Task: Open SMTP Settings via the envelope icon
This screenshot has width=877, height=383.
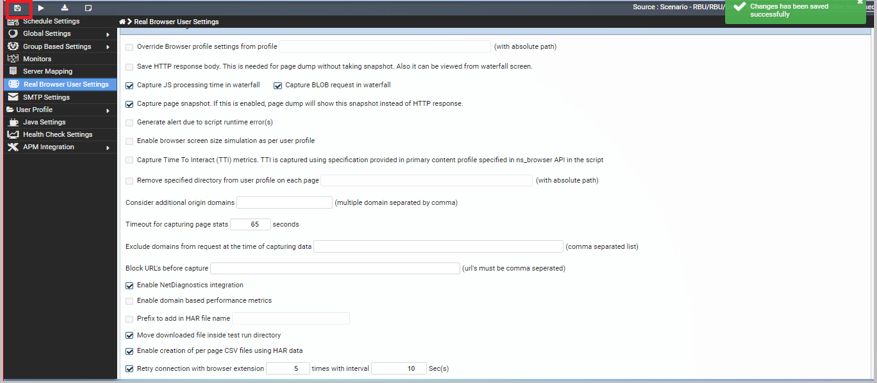Action: point(13,97)
